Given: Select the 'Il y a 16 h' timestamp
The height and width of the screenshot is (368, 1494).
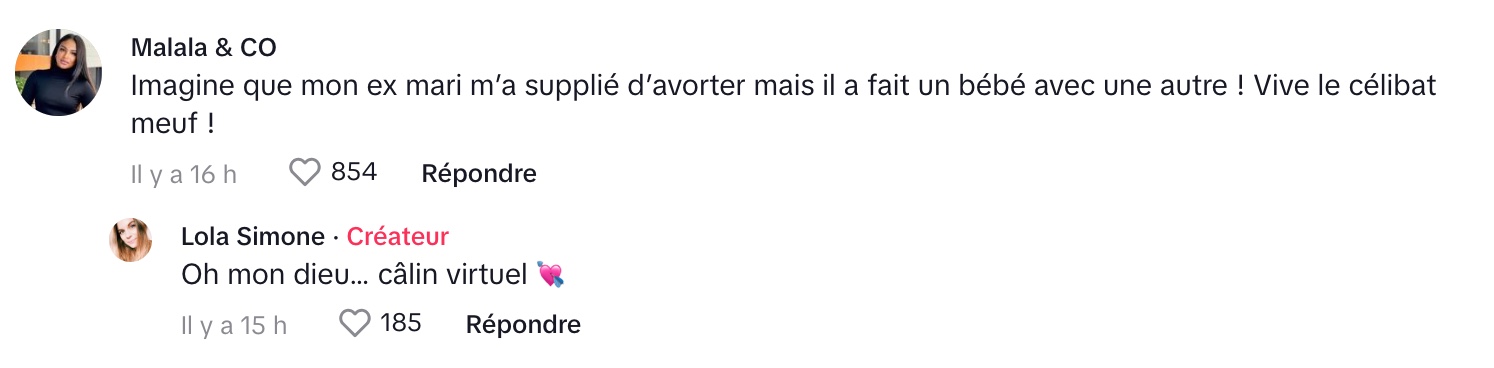Looking at the screenshot, I should (x=184, y=174).
